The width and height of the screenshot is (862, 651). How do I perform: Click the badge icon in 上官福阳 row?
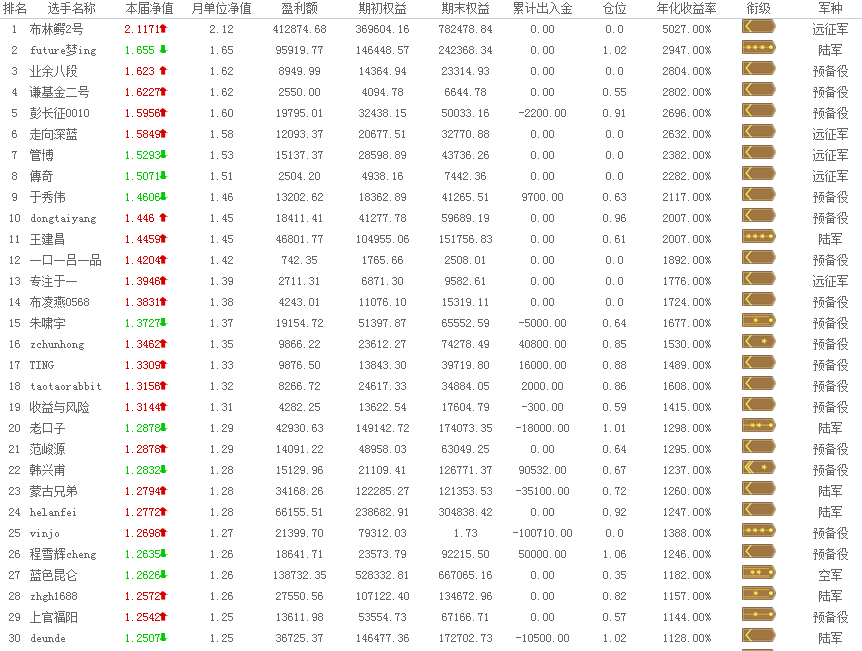(x=758, y=614)
